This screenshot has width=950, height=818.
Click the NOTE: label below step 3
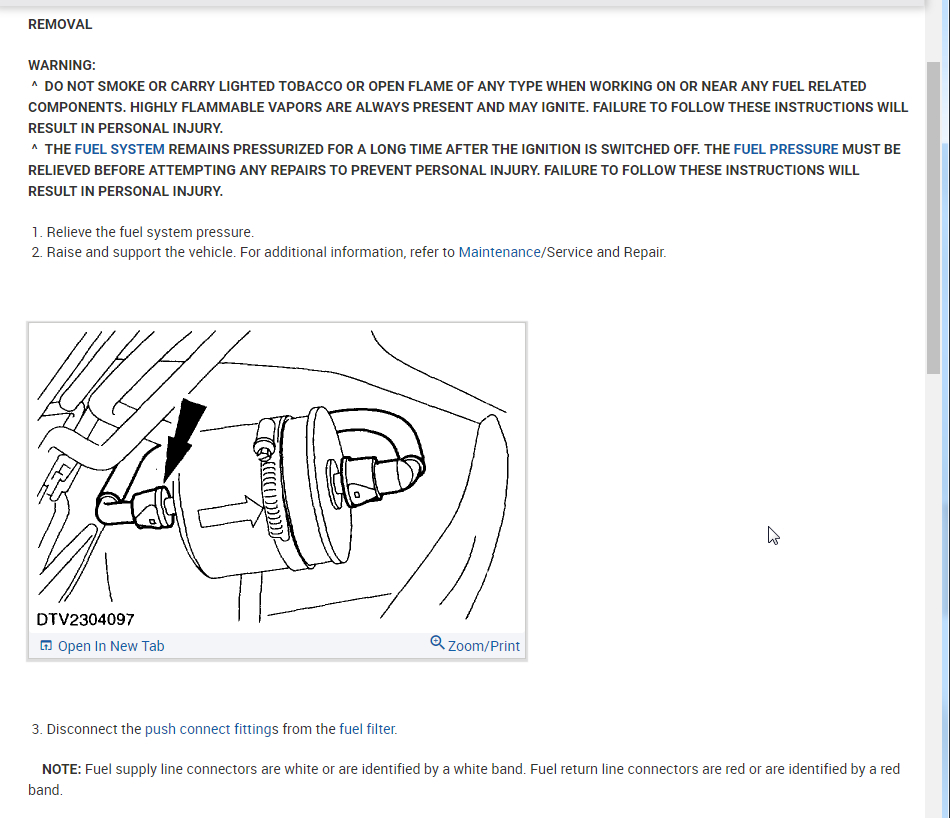point(61,769)
